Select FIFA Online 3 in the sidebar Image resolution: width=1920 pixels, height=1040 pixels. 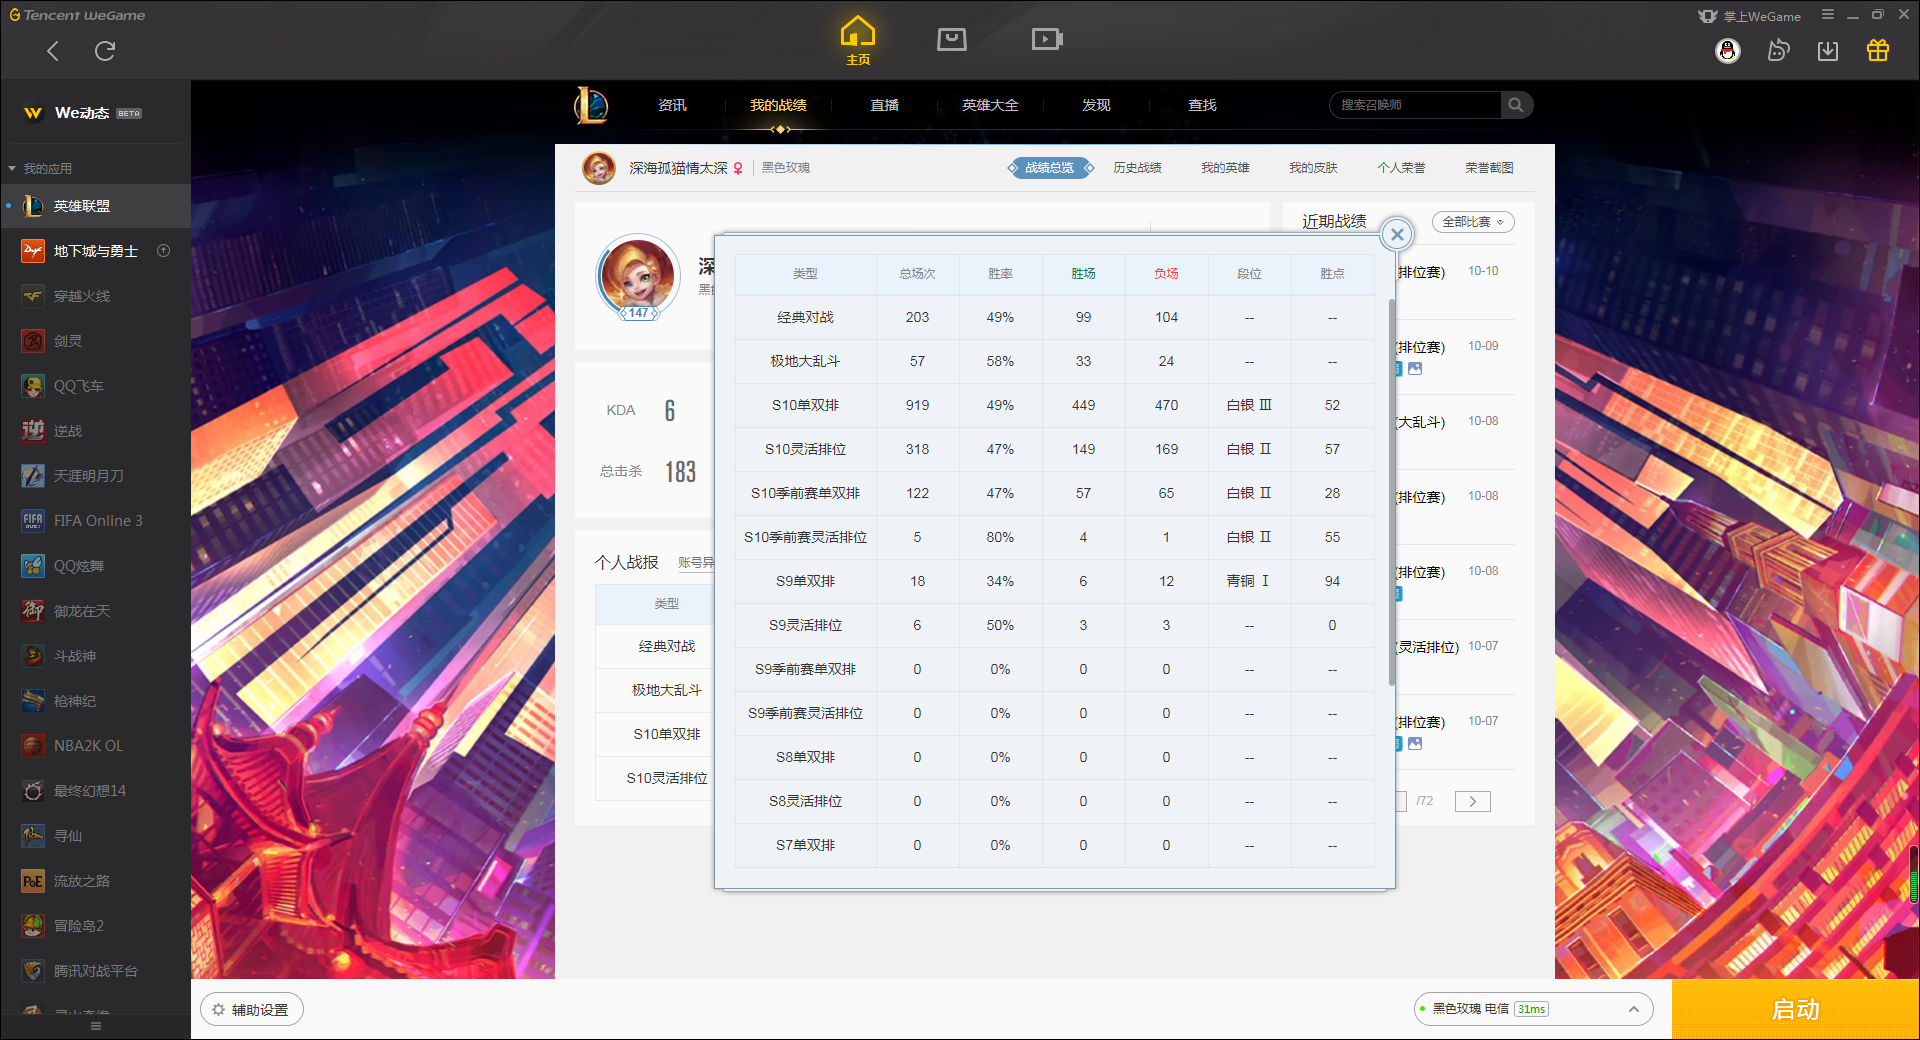tap(95, 521)
